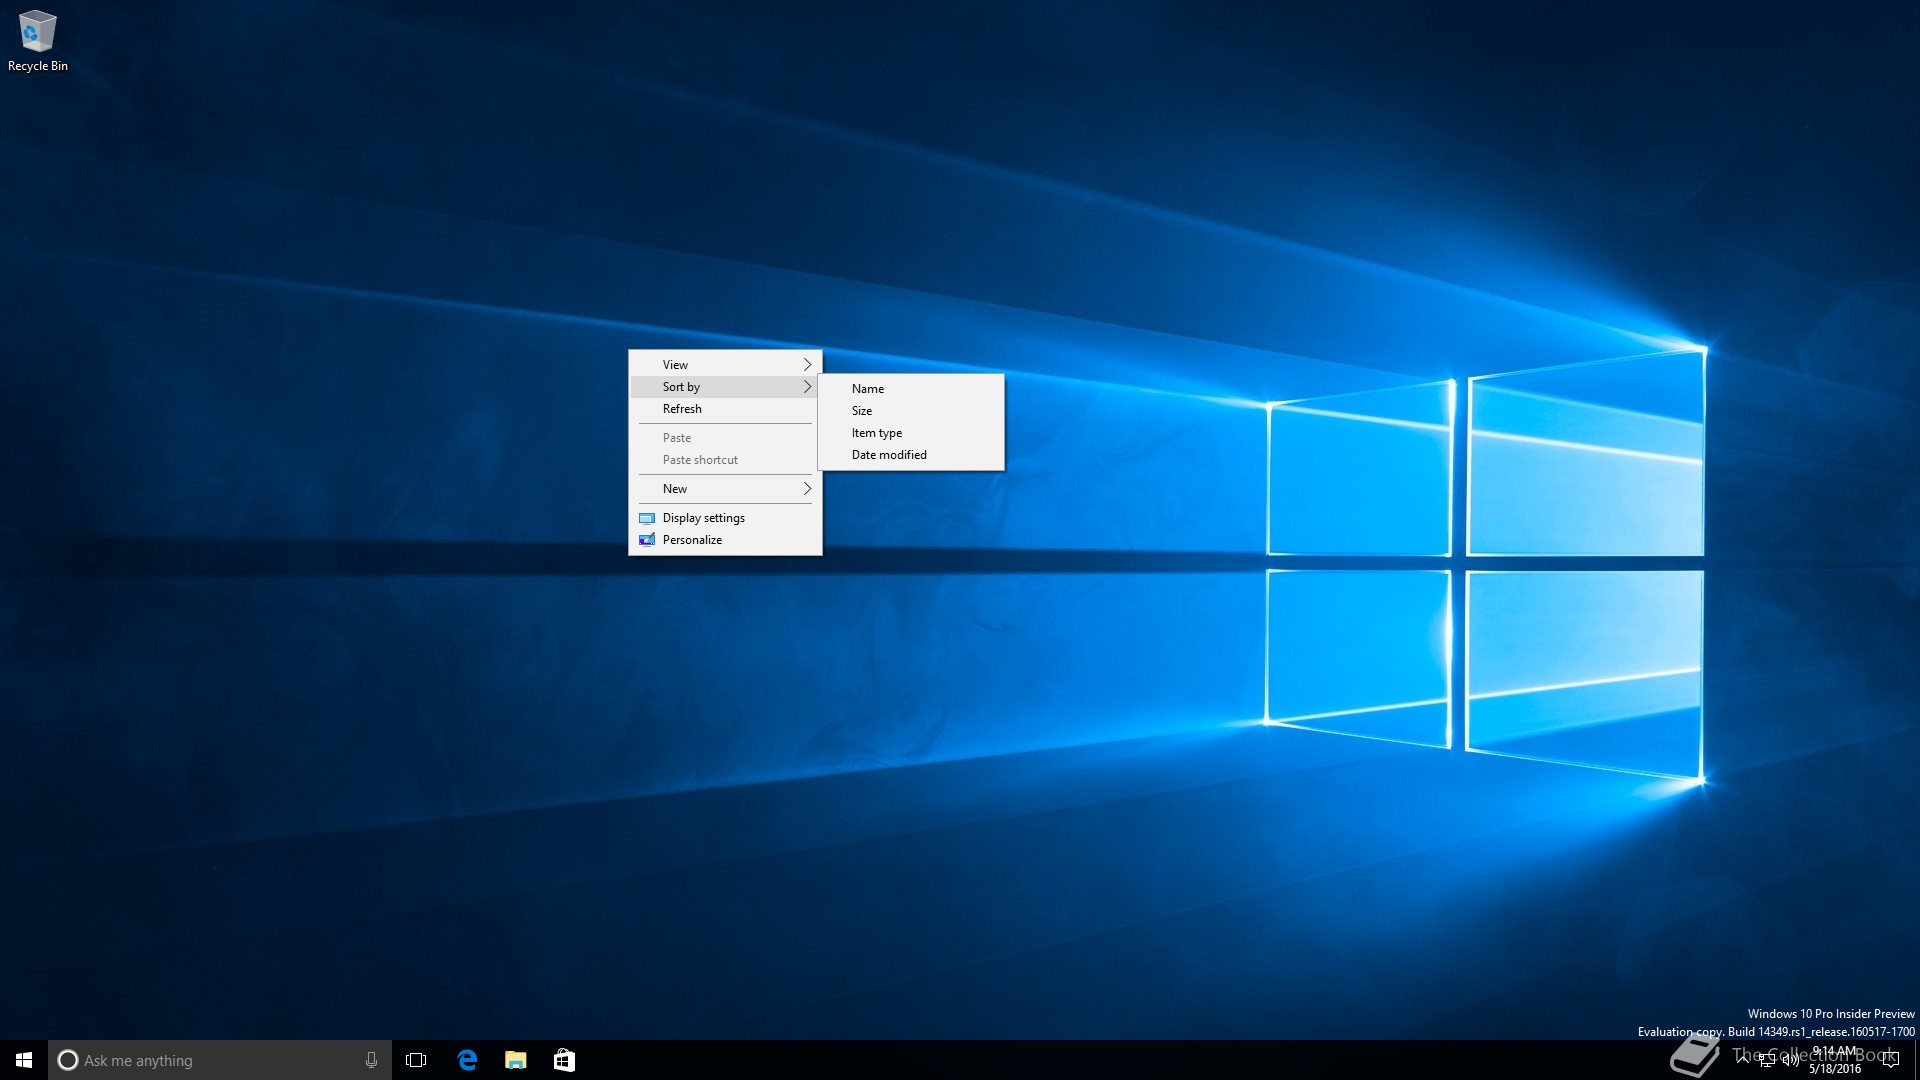Viewport: 1920px width, 1080px height.
Task: Click the Personalize icon in context menu
Action: click(647, 540)
